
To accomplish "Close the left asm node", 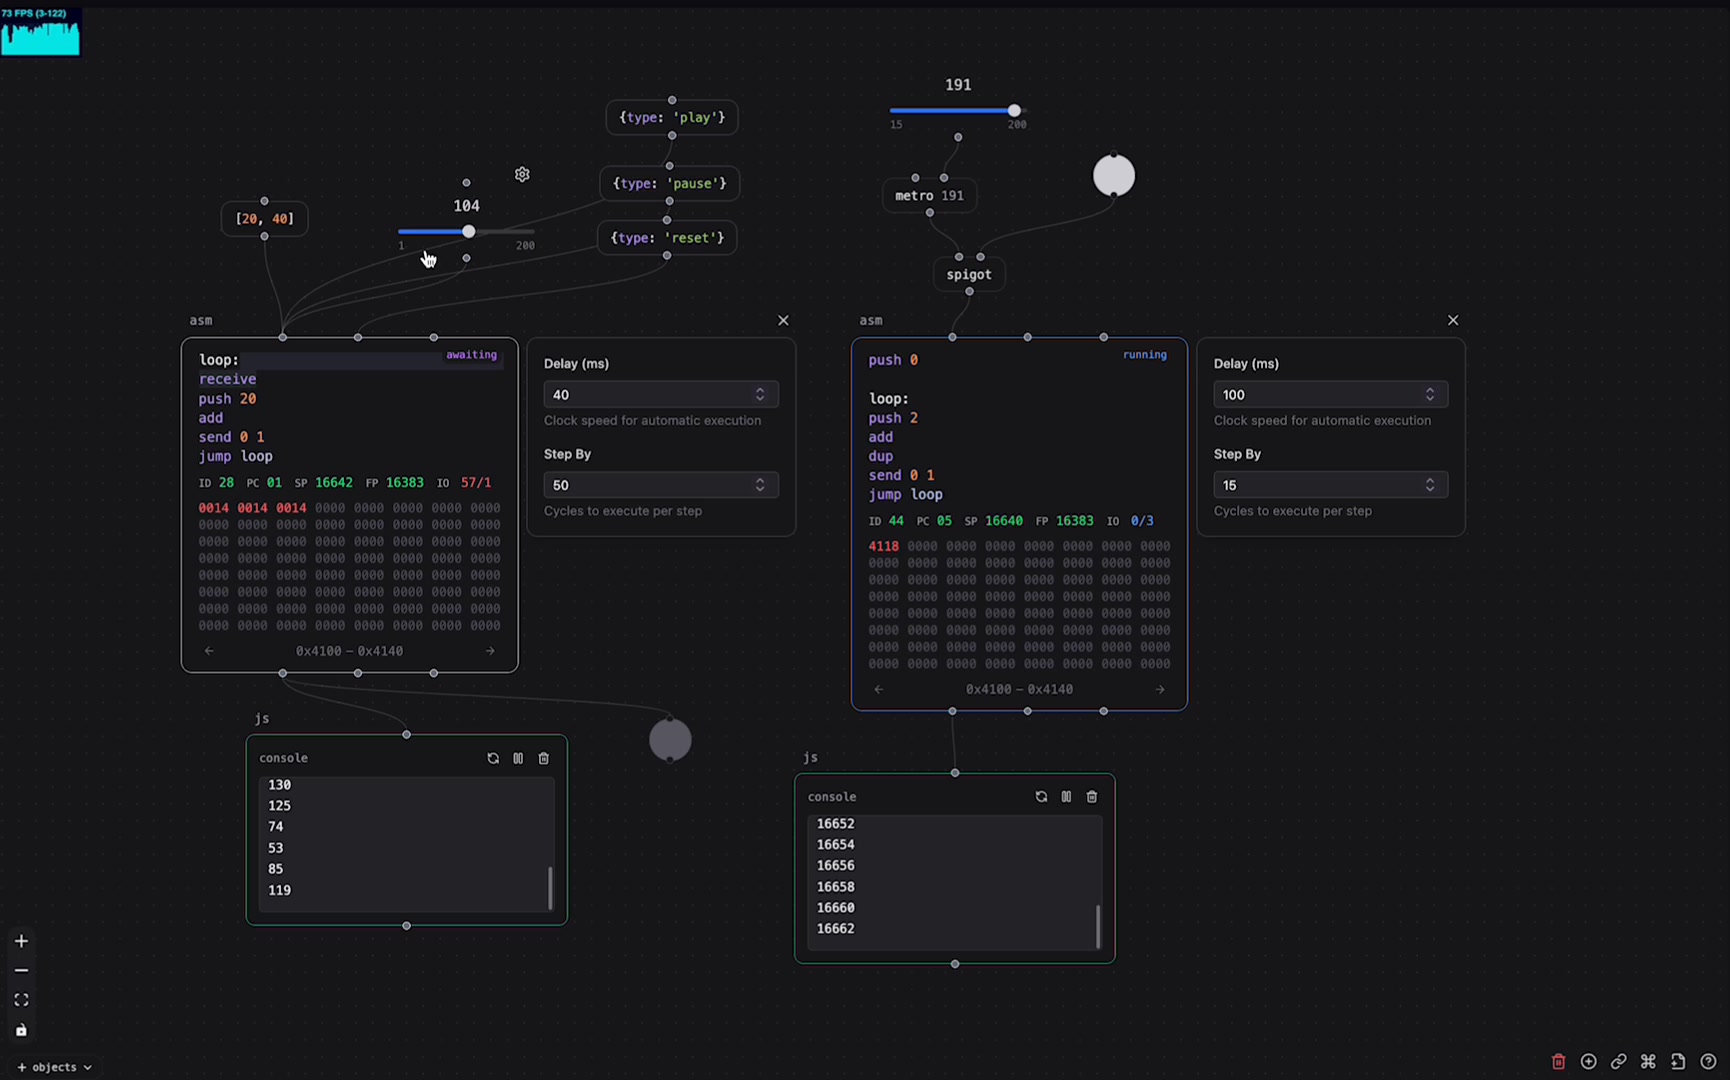I will pyautogui.click(x=783, y=320).
